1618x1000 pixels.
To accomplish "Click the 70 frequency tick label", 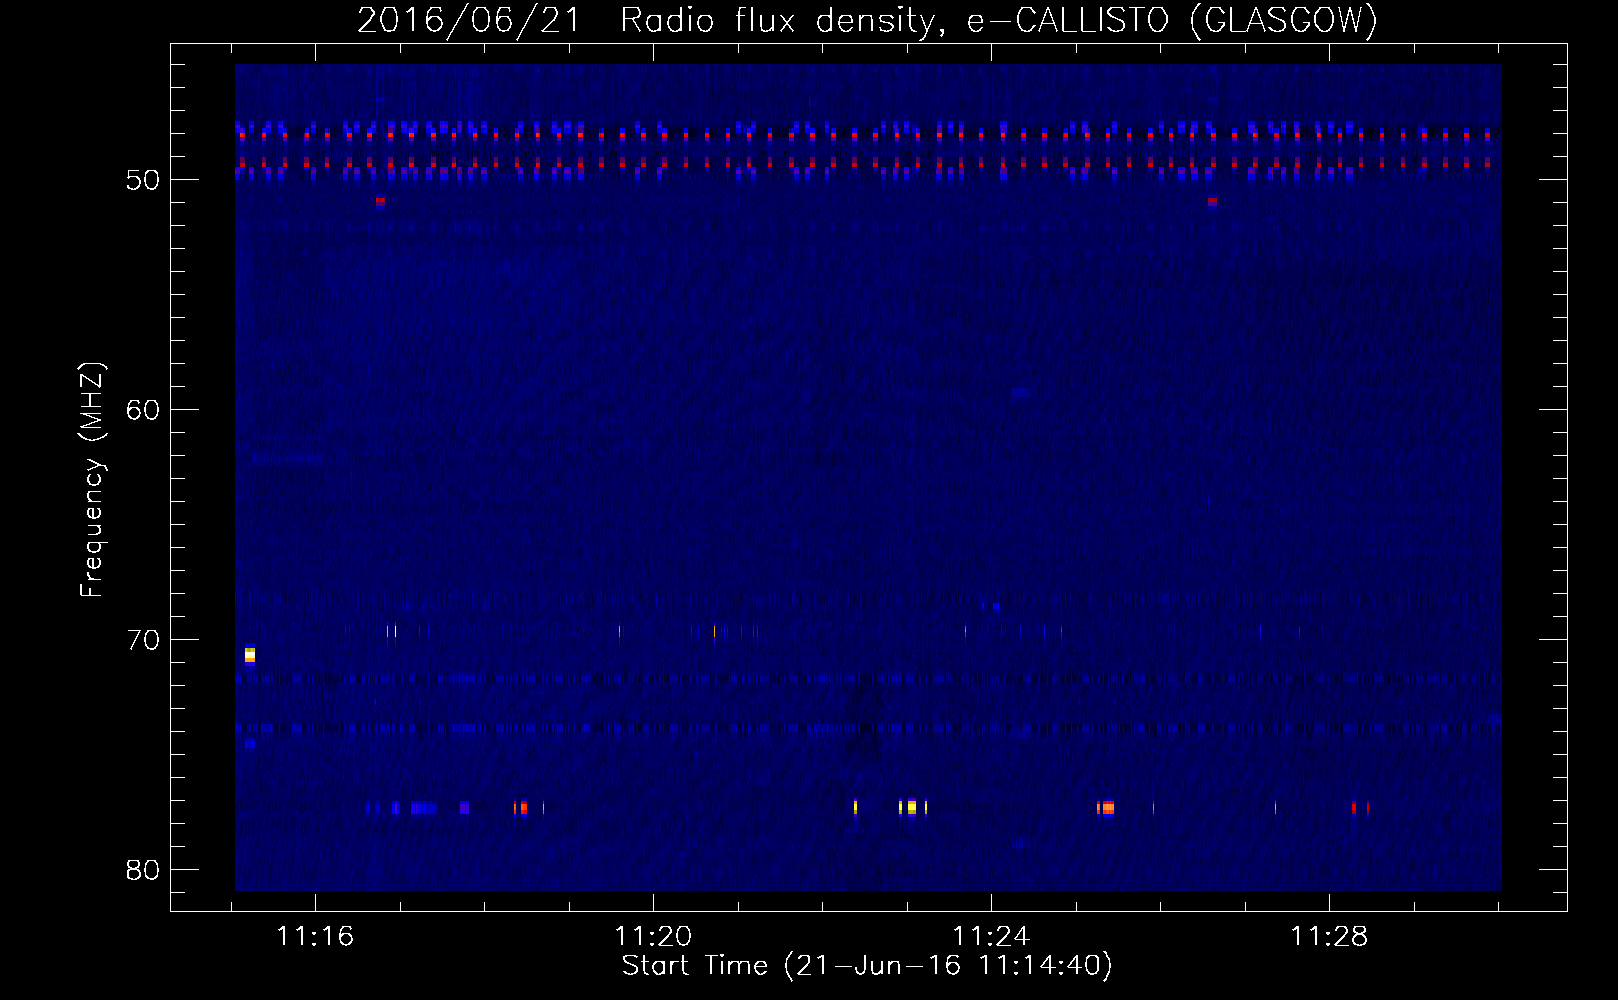I will [143, 640].
